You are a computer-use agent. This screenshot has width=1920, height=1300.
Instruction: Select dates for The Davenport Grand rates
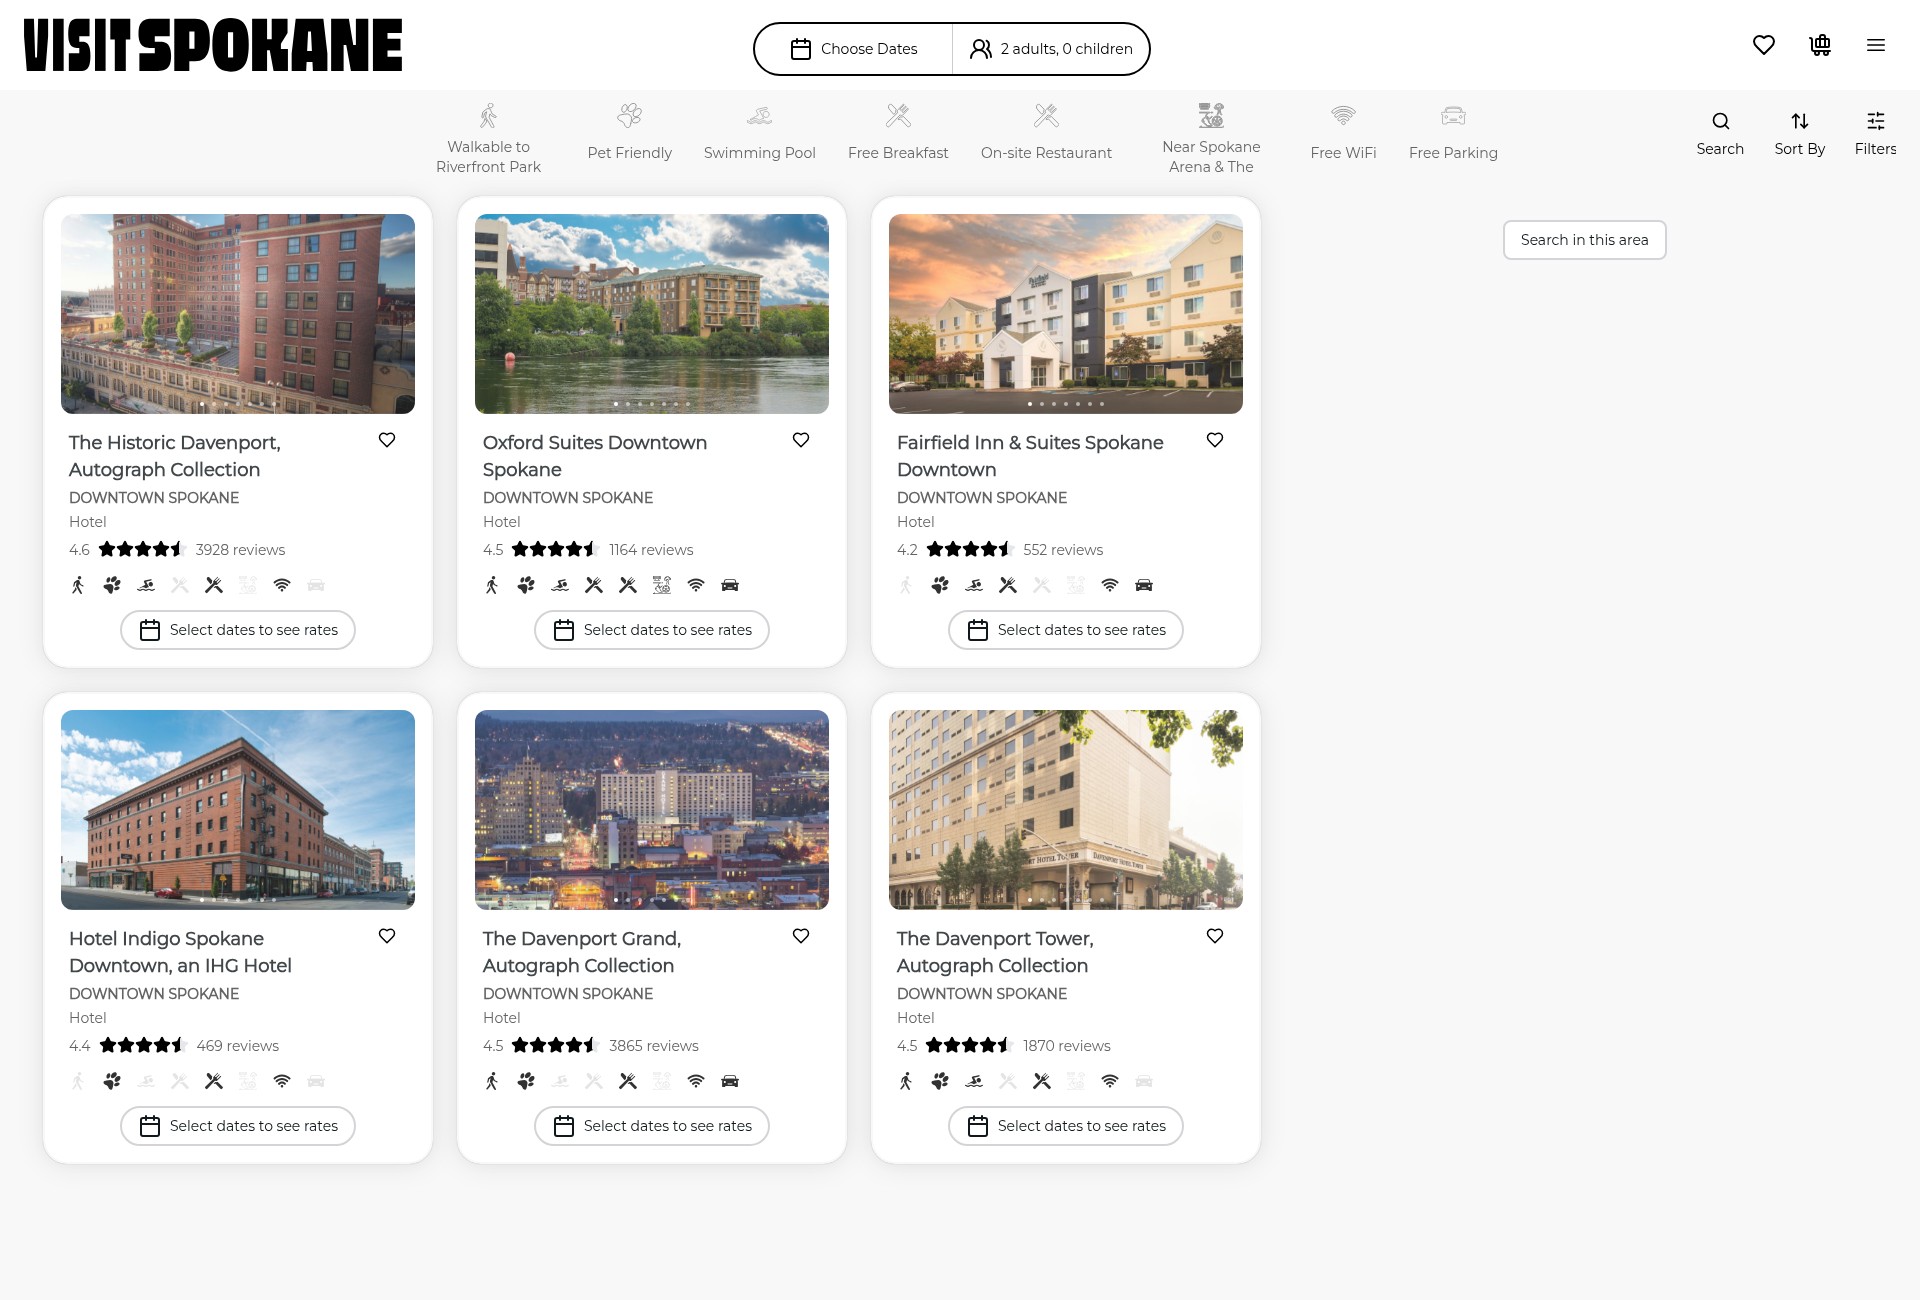pyautogui.click(x=652, y=1126)
